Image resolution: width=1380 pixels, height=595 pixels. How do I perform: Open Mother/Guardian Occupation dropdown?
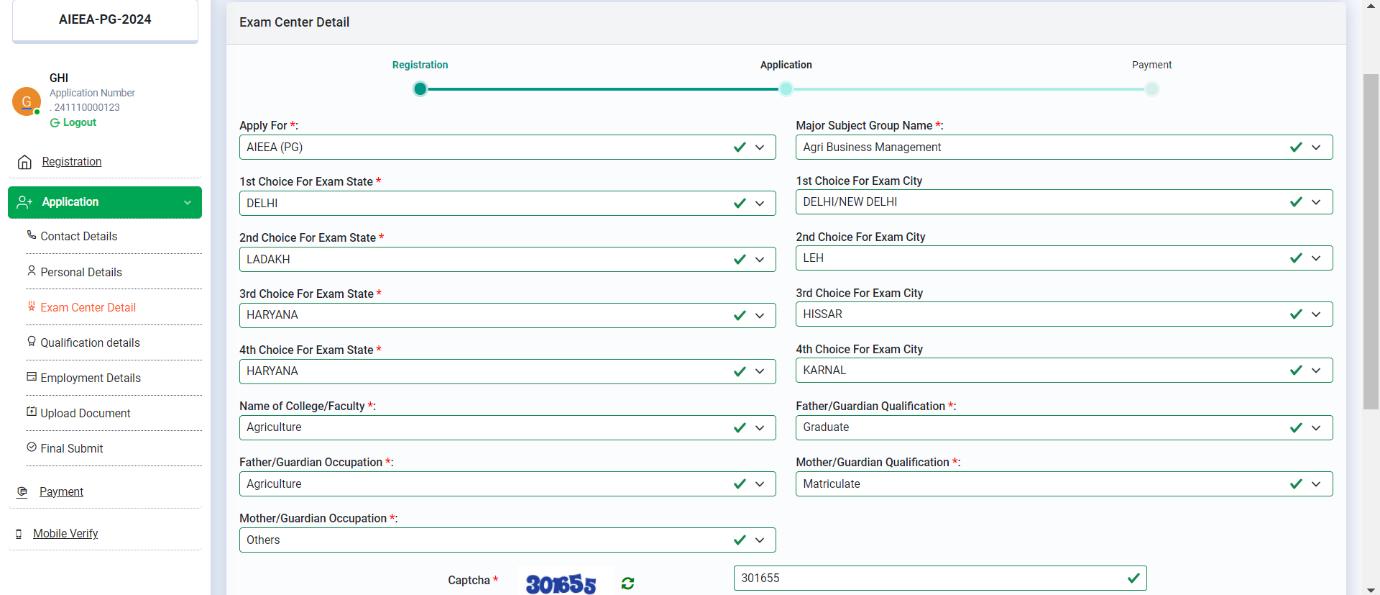(508, 540)
